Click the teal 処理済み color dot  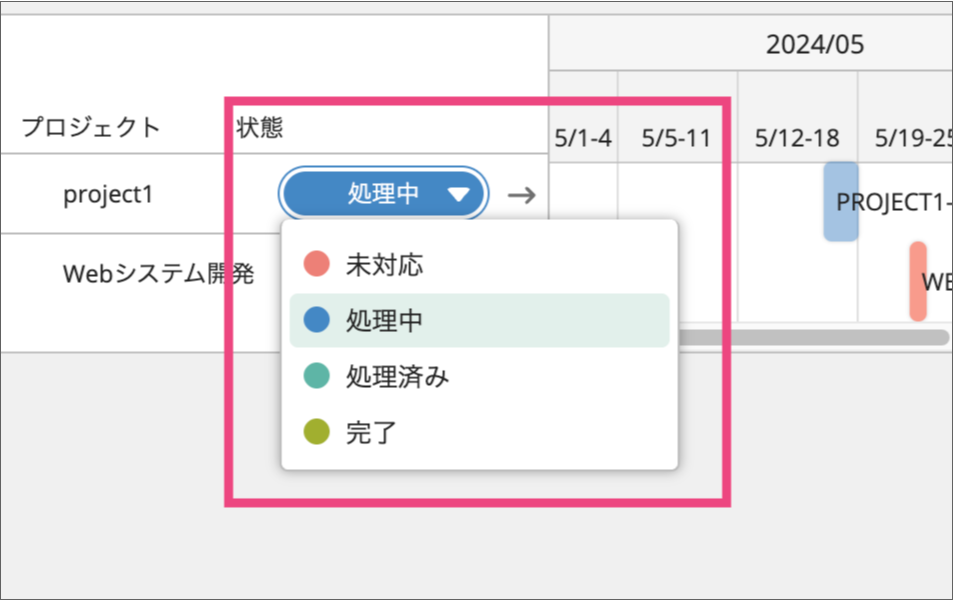(x=316, y=377)
